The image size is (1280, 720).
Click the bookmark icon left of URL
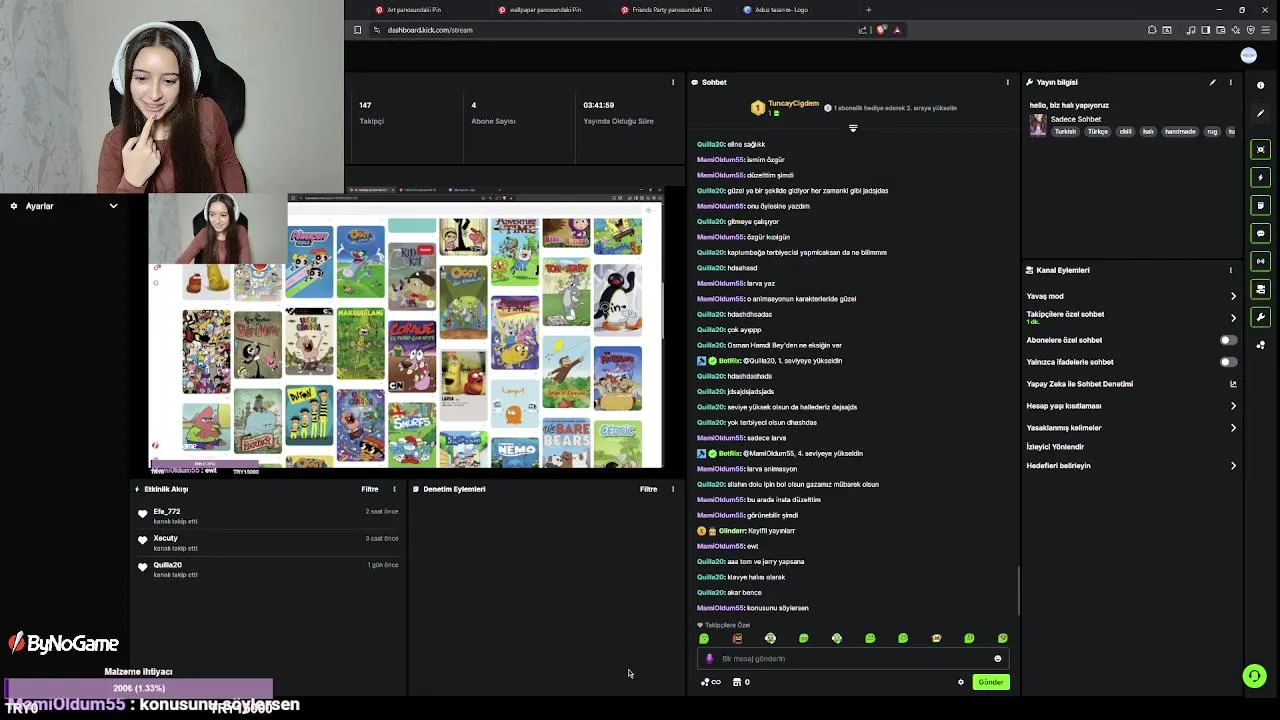coord(357,30)
